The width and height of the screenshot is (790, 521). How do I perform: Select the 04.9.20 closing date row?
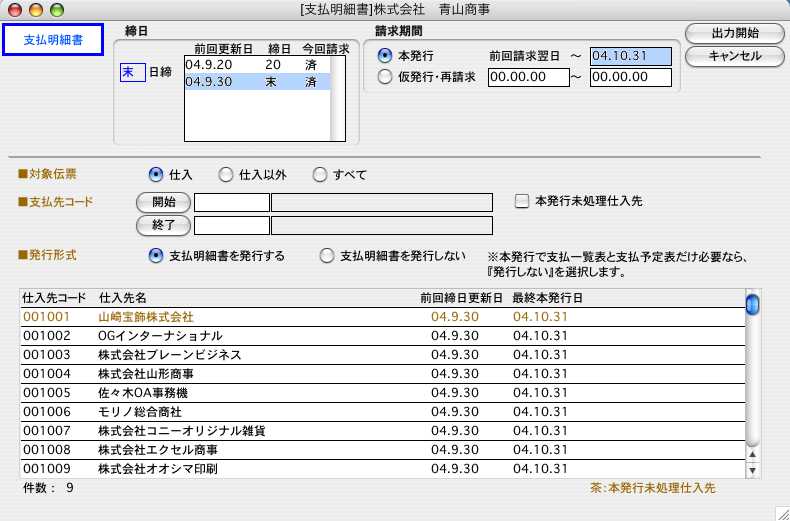pos(260,64)
